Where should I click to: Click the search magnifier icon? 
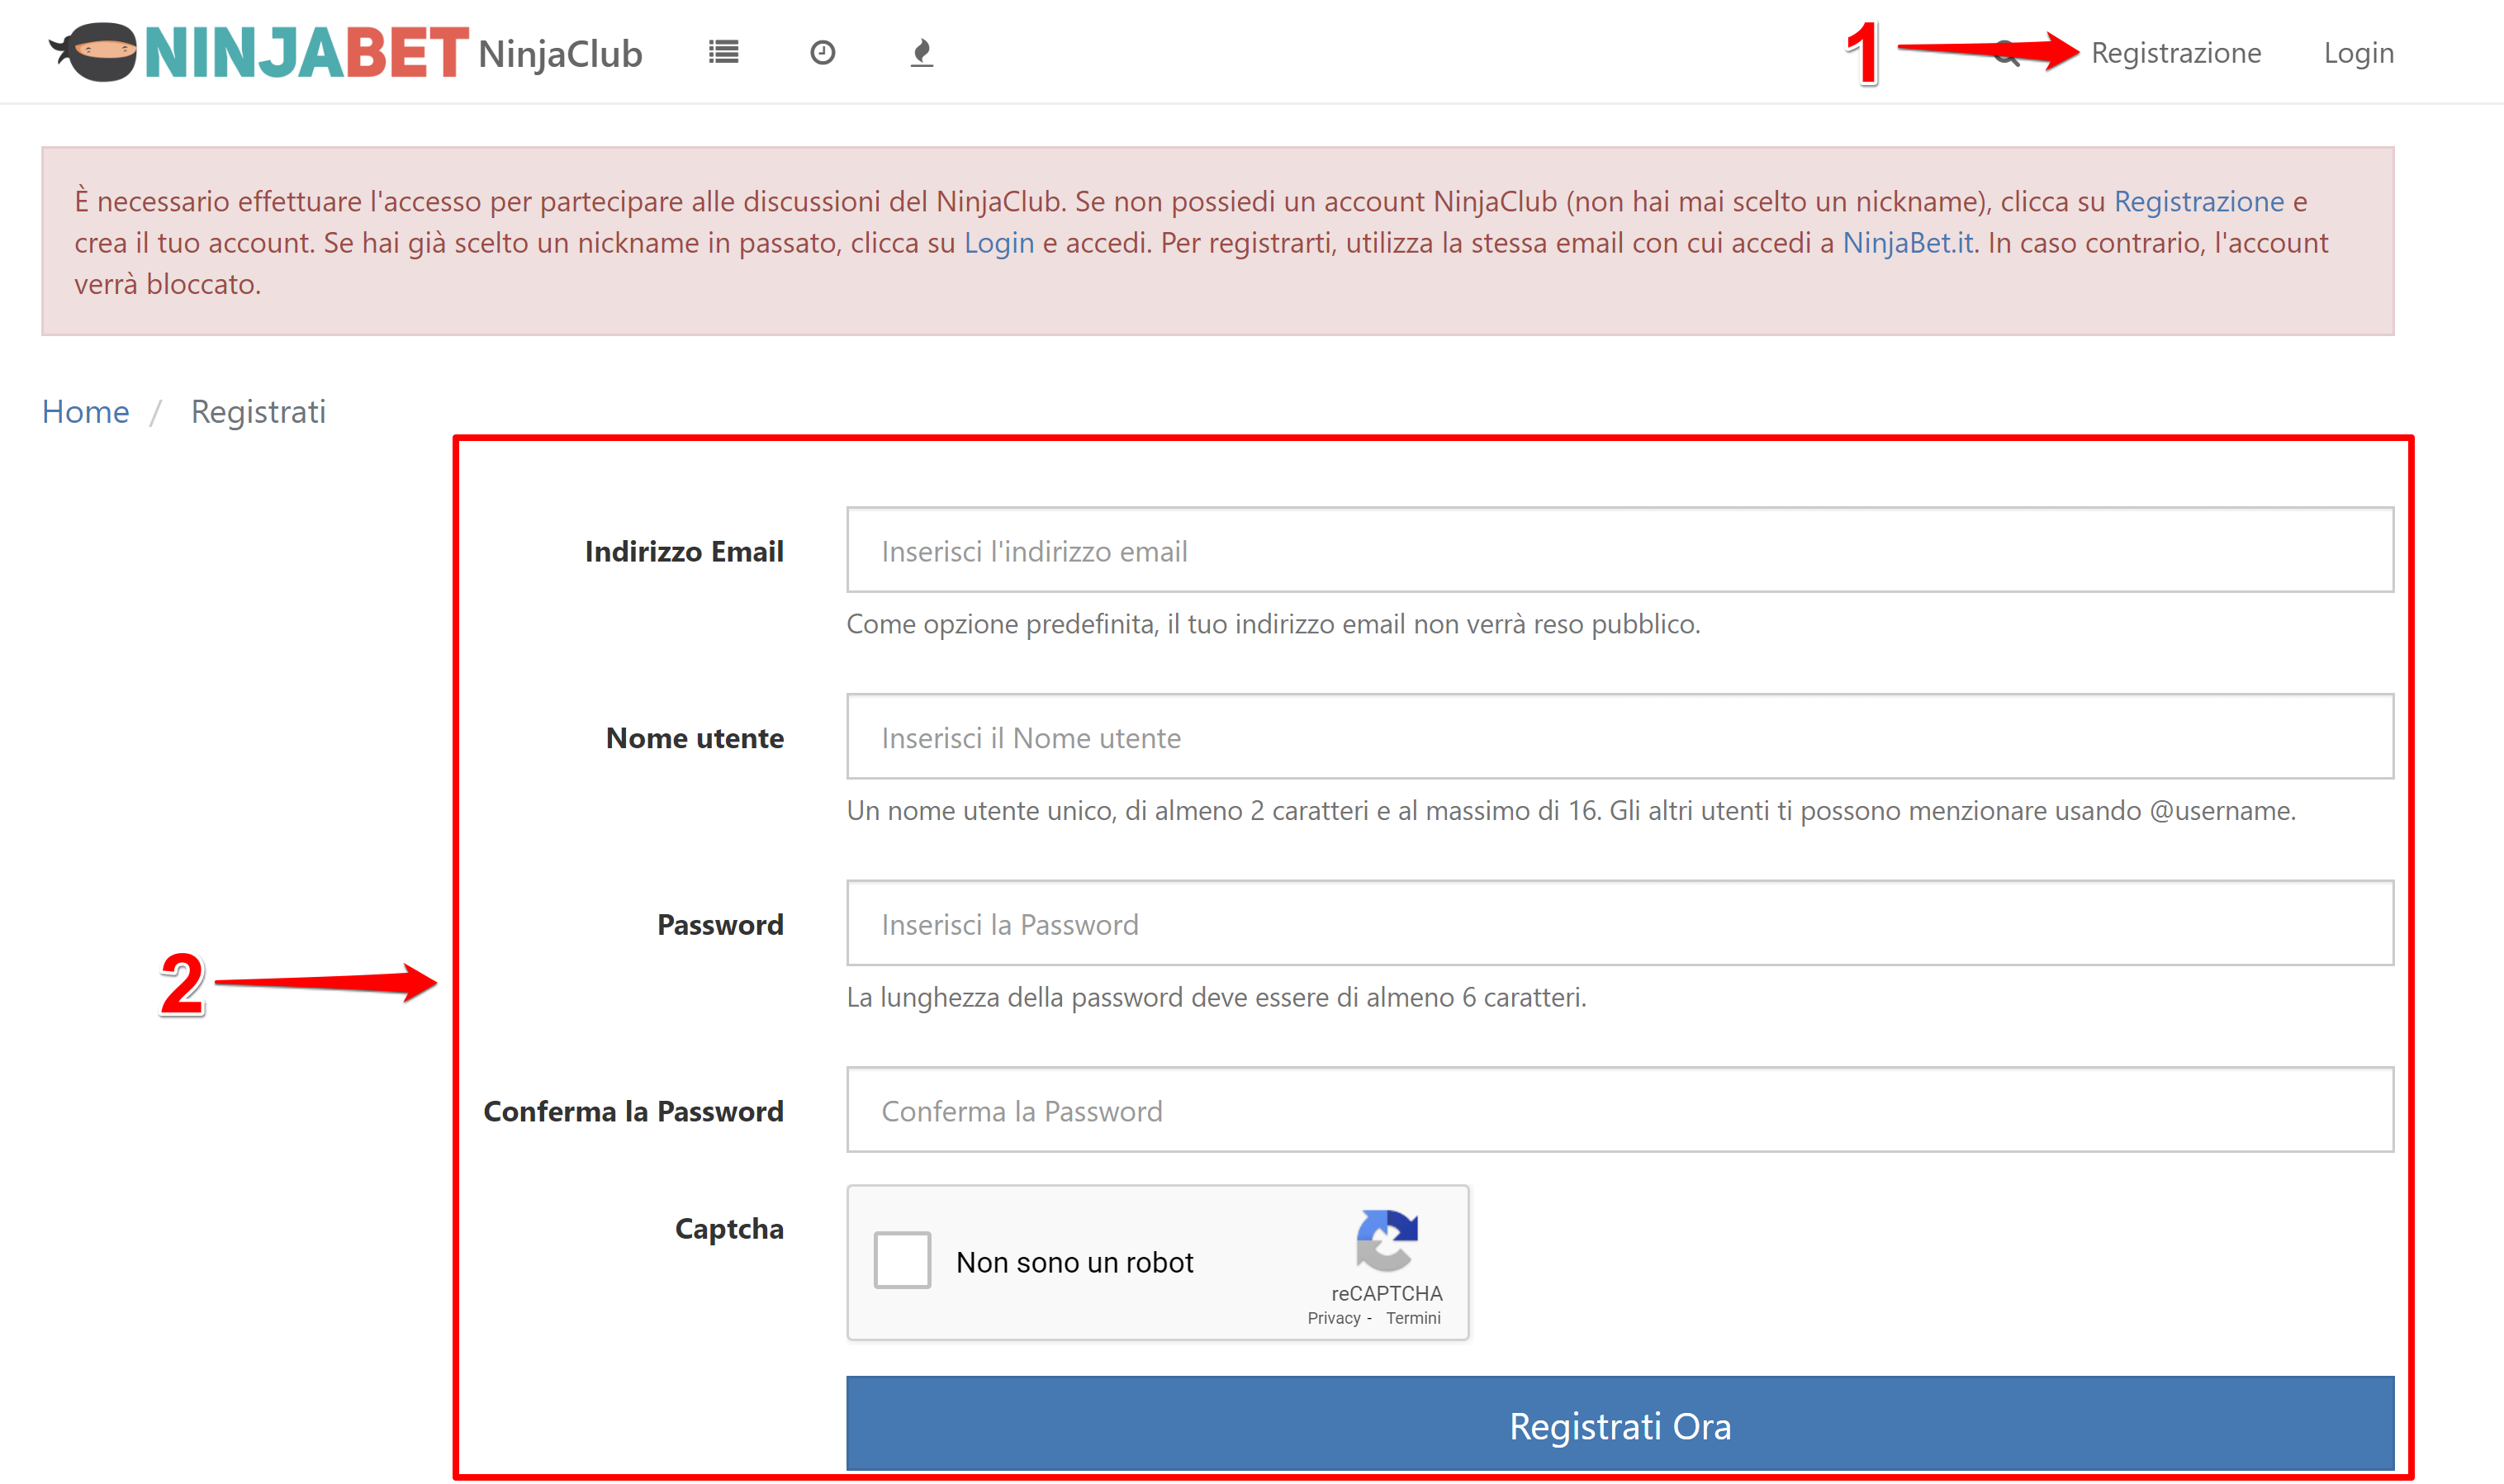click(x=2006, y=53)
